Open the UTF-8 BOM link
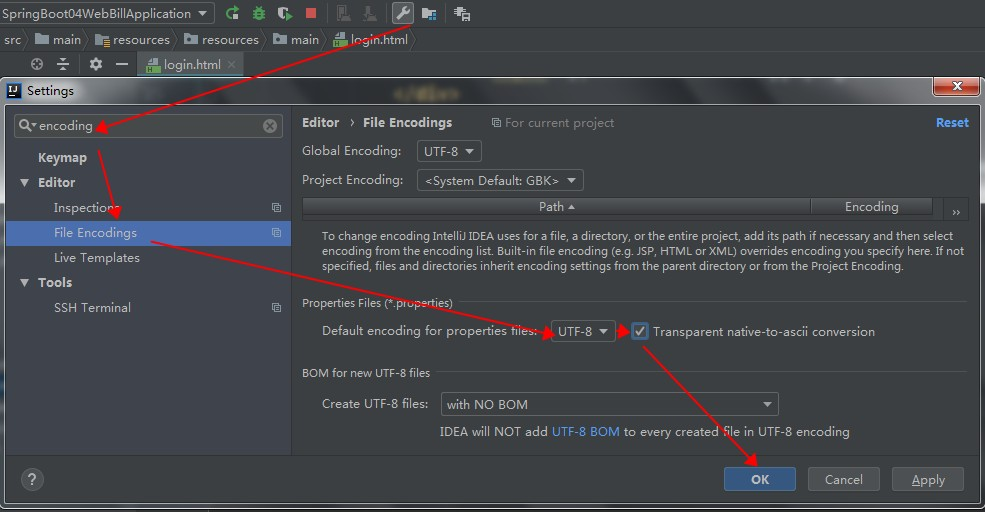This screenshot has height=512, width=985. click(x=585, y=432)
